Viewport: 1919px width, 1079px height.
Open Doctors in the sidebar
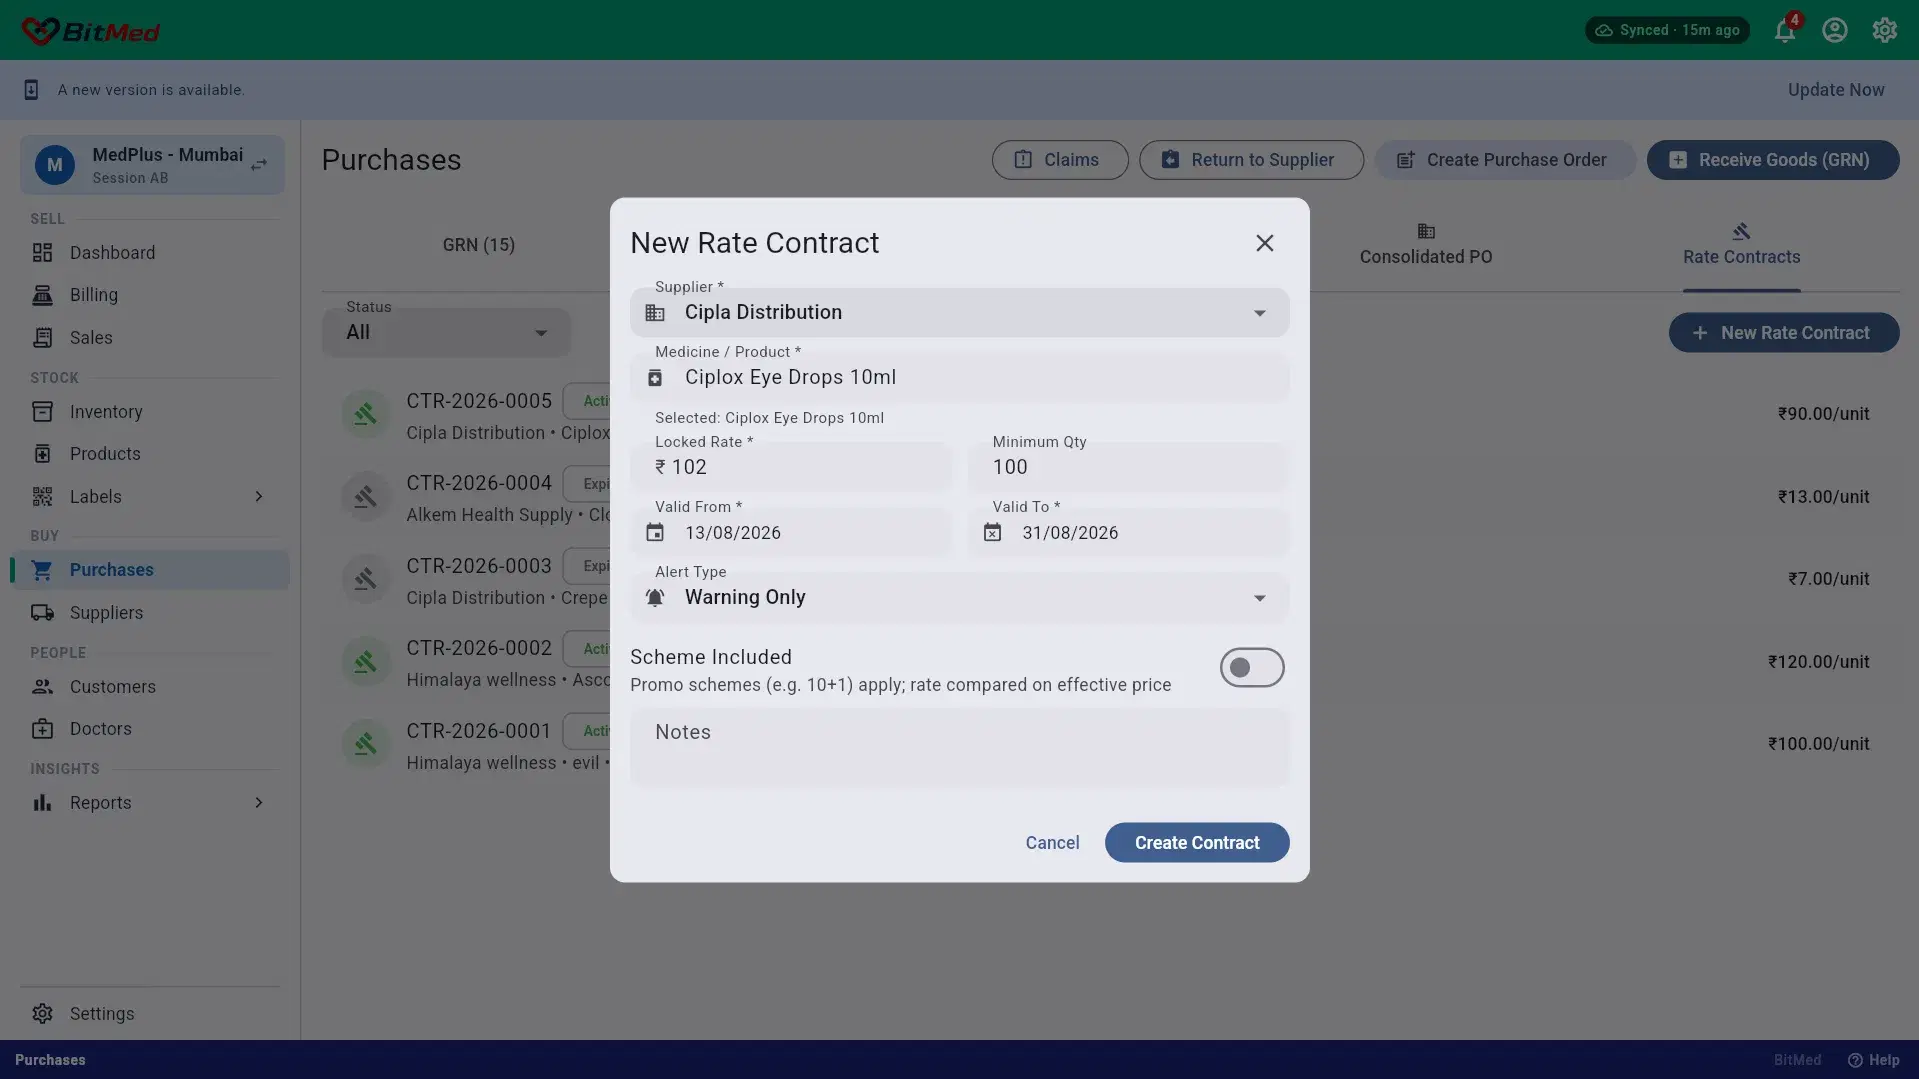tap(150, 729)
